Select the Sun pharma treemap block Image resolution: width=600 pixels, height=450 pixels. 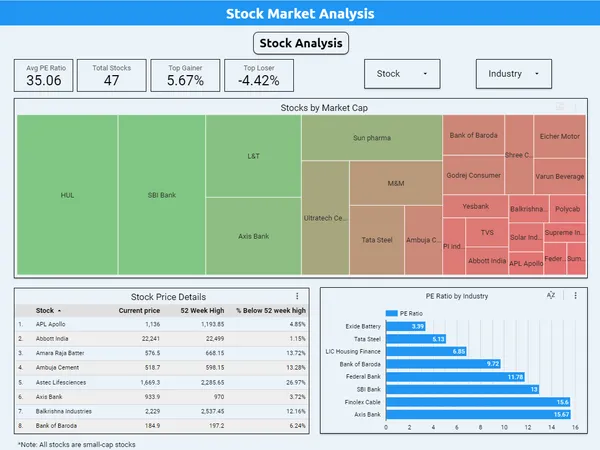tap(372, 138)
